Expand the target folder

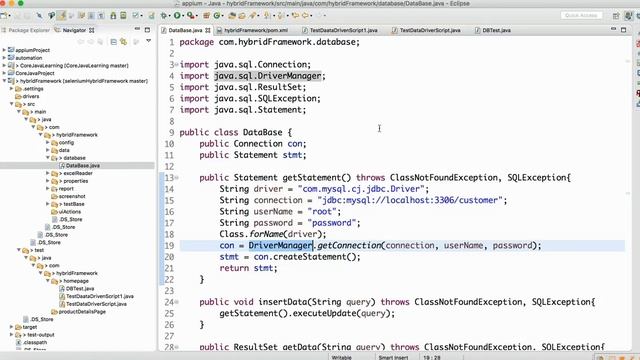click(11, 327)
